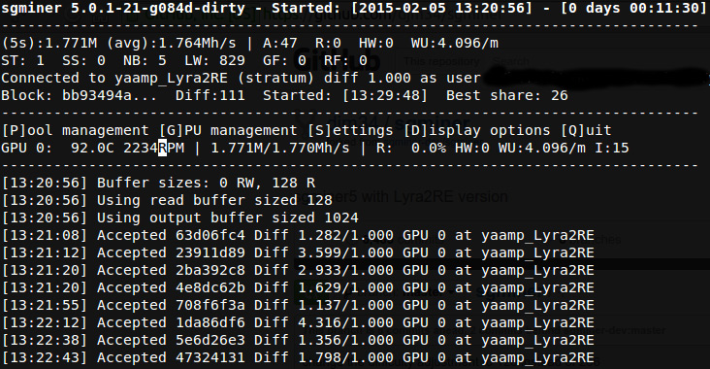Image resolution: width=710 pixels, height=369 pixels.
Task: Click the Accepted 5e6d26e3 log line
Action: (x=298, y=340)
